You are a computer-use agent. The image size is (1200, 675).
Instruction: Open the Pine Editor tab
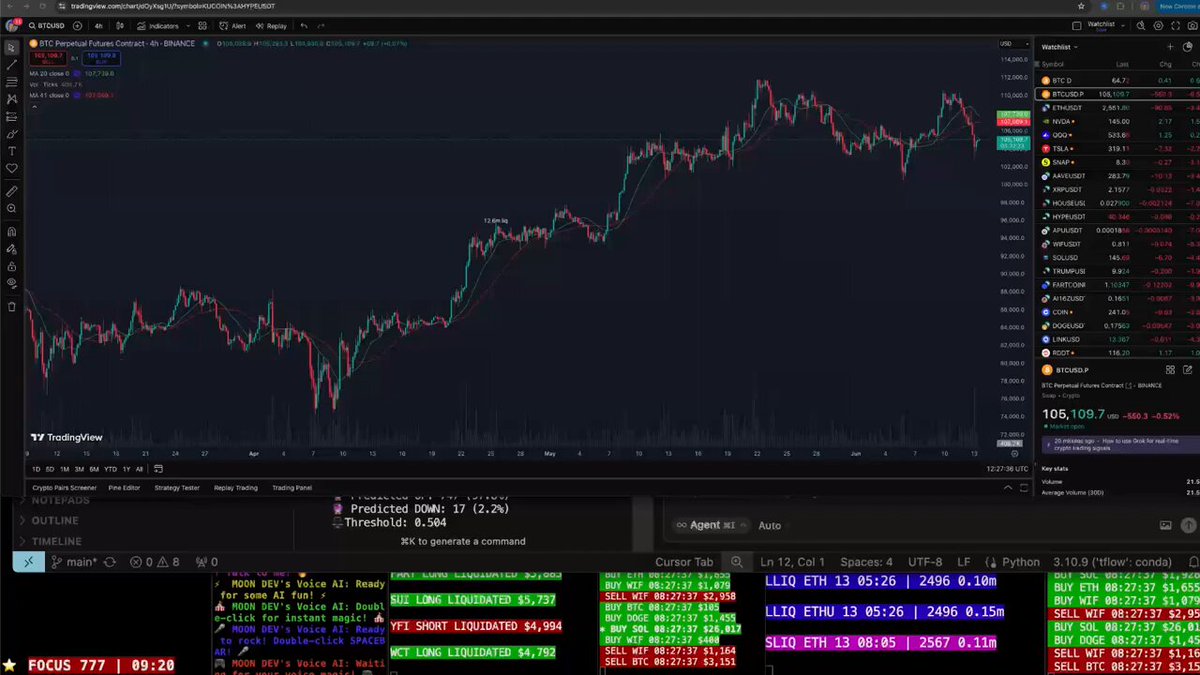coord(125,488)
